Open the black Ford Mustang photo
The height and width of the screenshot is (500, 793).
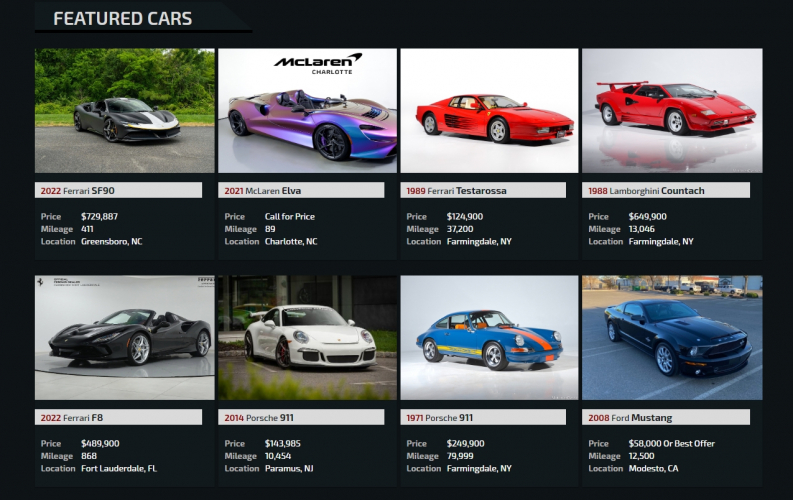pos(672,338)
